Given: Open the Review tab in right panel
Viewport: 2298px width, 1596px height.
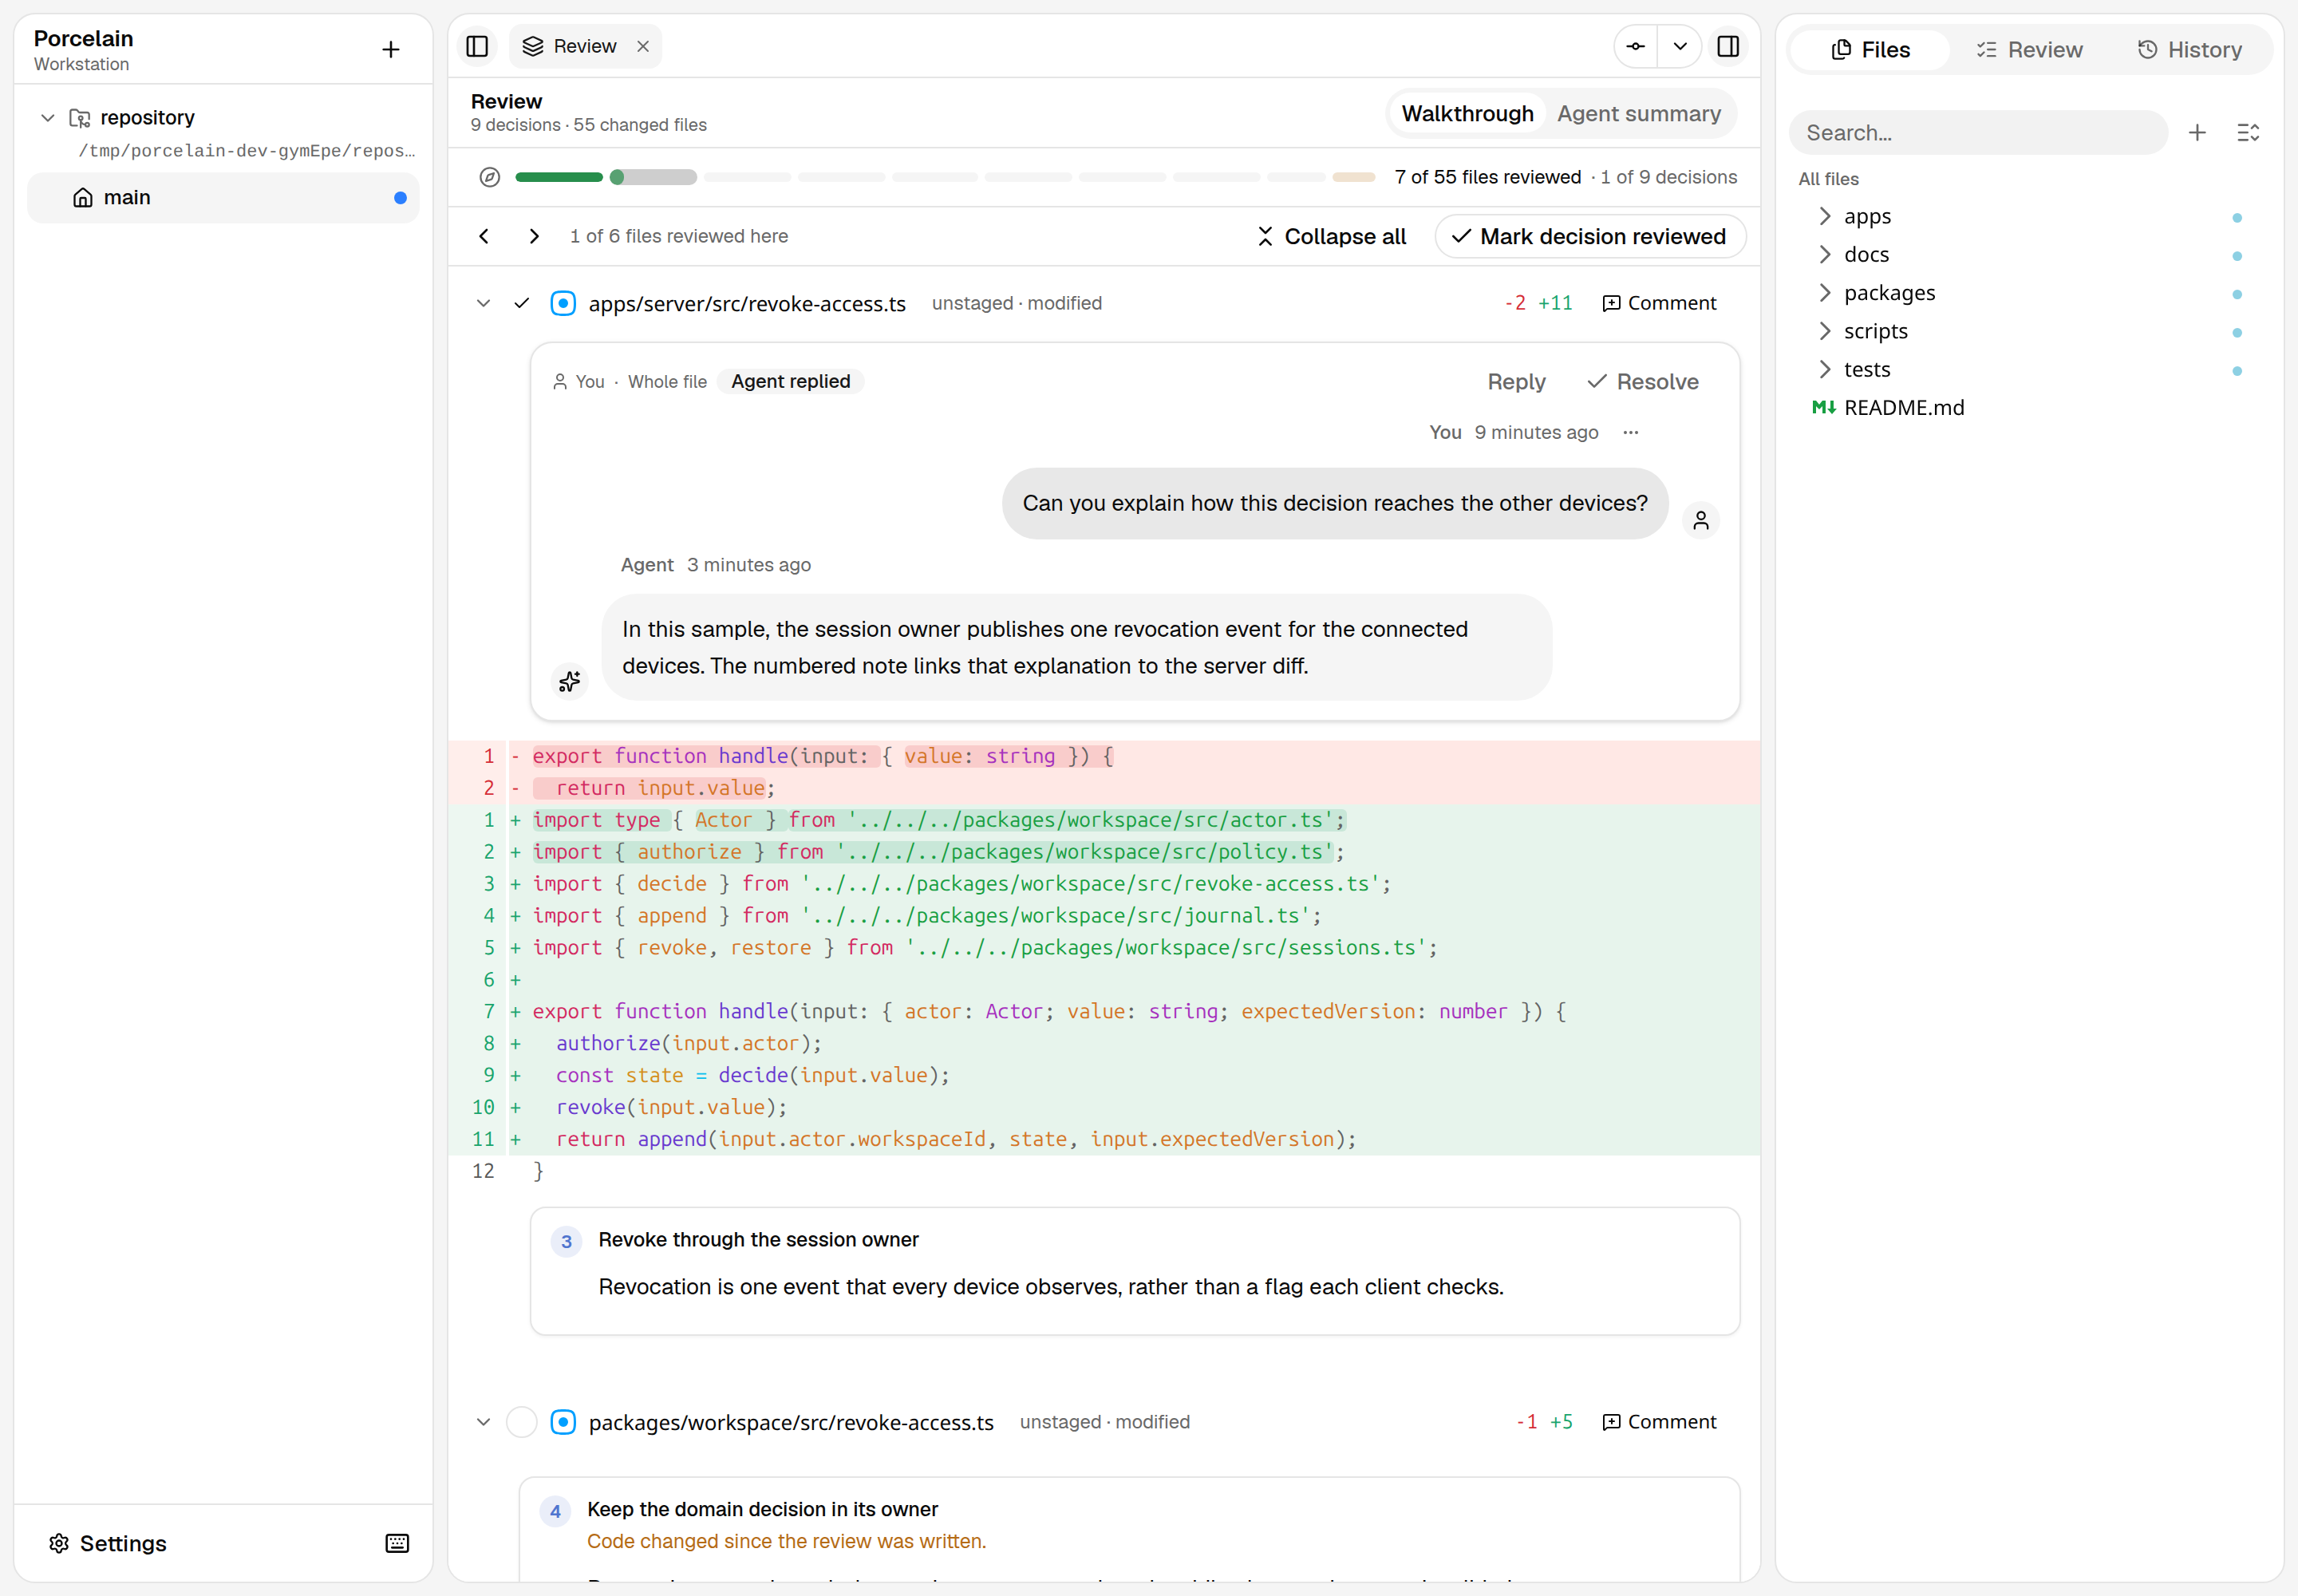Looking at the screenshot, I should click(x=2029, y=50).
